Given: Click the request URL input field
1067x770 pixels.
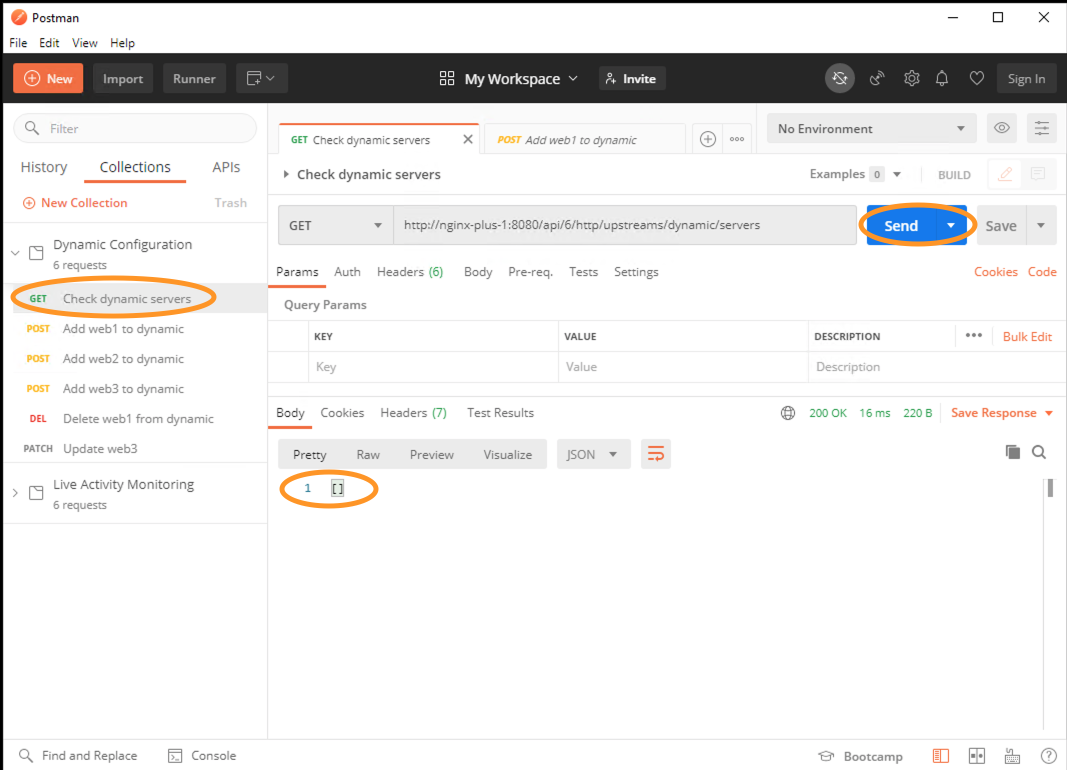Looking at the screenshot, I should tap(625, 225).
